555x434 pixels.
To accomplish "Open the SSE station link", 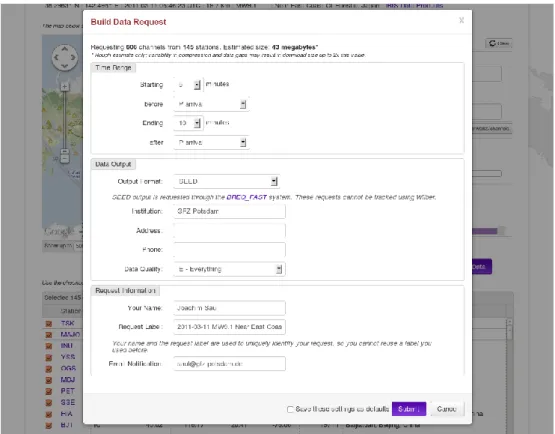I will tap(68, 402).
